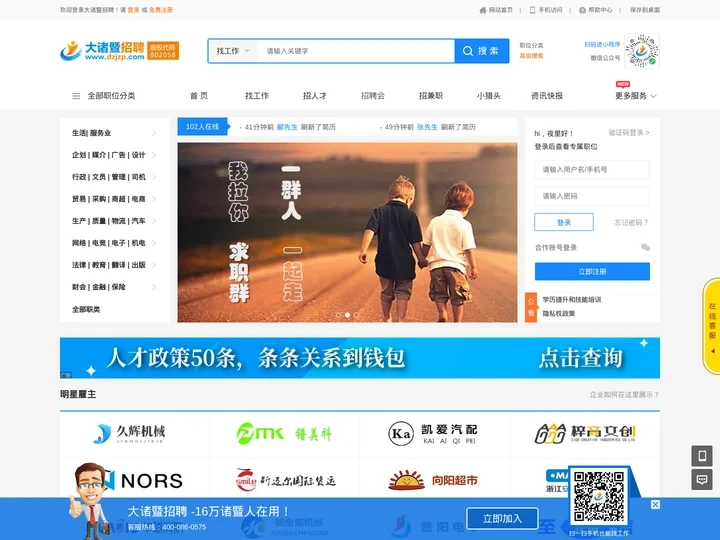Click the 登录 button in login panel
This screenshot has width=720, height=540.
[x=564, y=222]
